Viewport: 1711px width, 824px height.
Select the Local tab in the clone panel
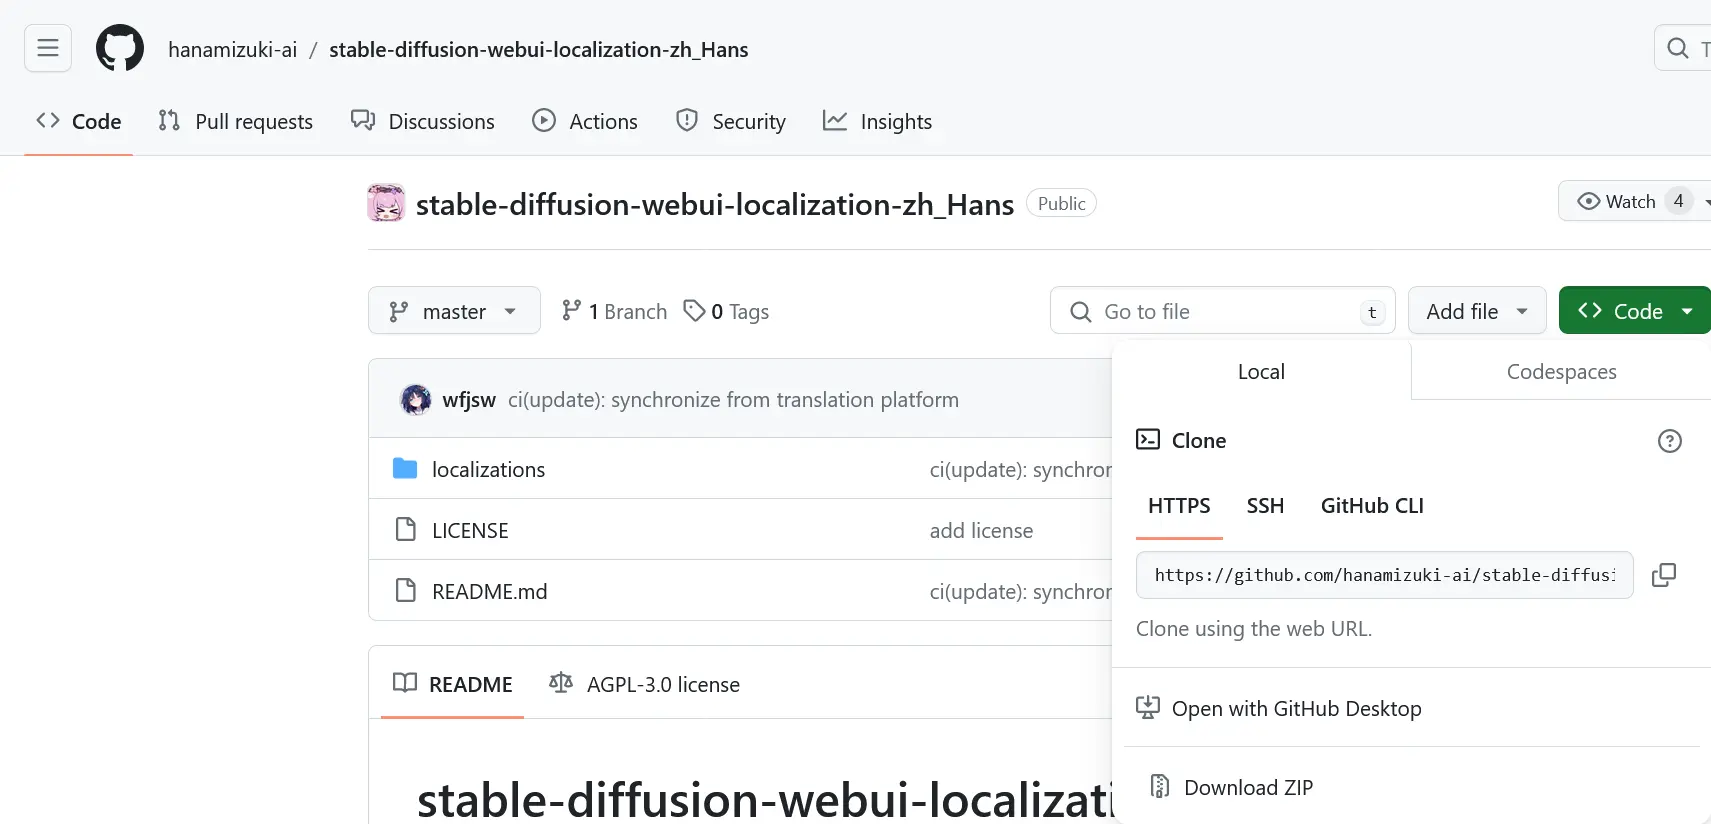pos(1261,371)
